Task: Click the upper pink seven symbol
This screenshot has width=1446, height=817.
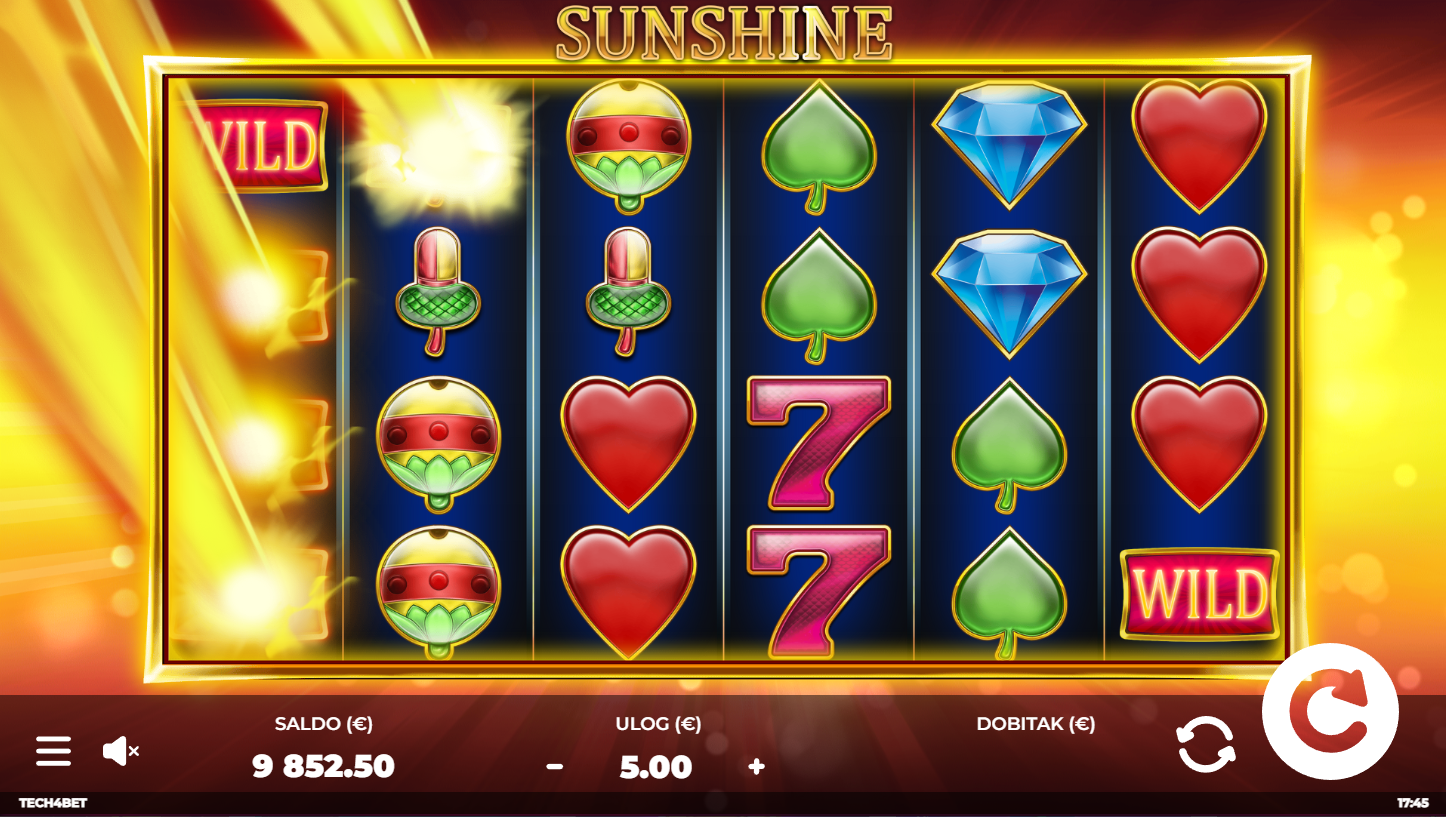Action: click(x=819, y=442)
